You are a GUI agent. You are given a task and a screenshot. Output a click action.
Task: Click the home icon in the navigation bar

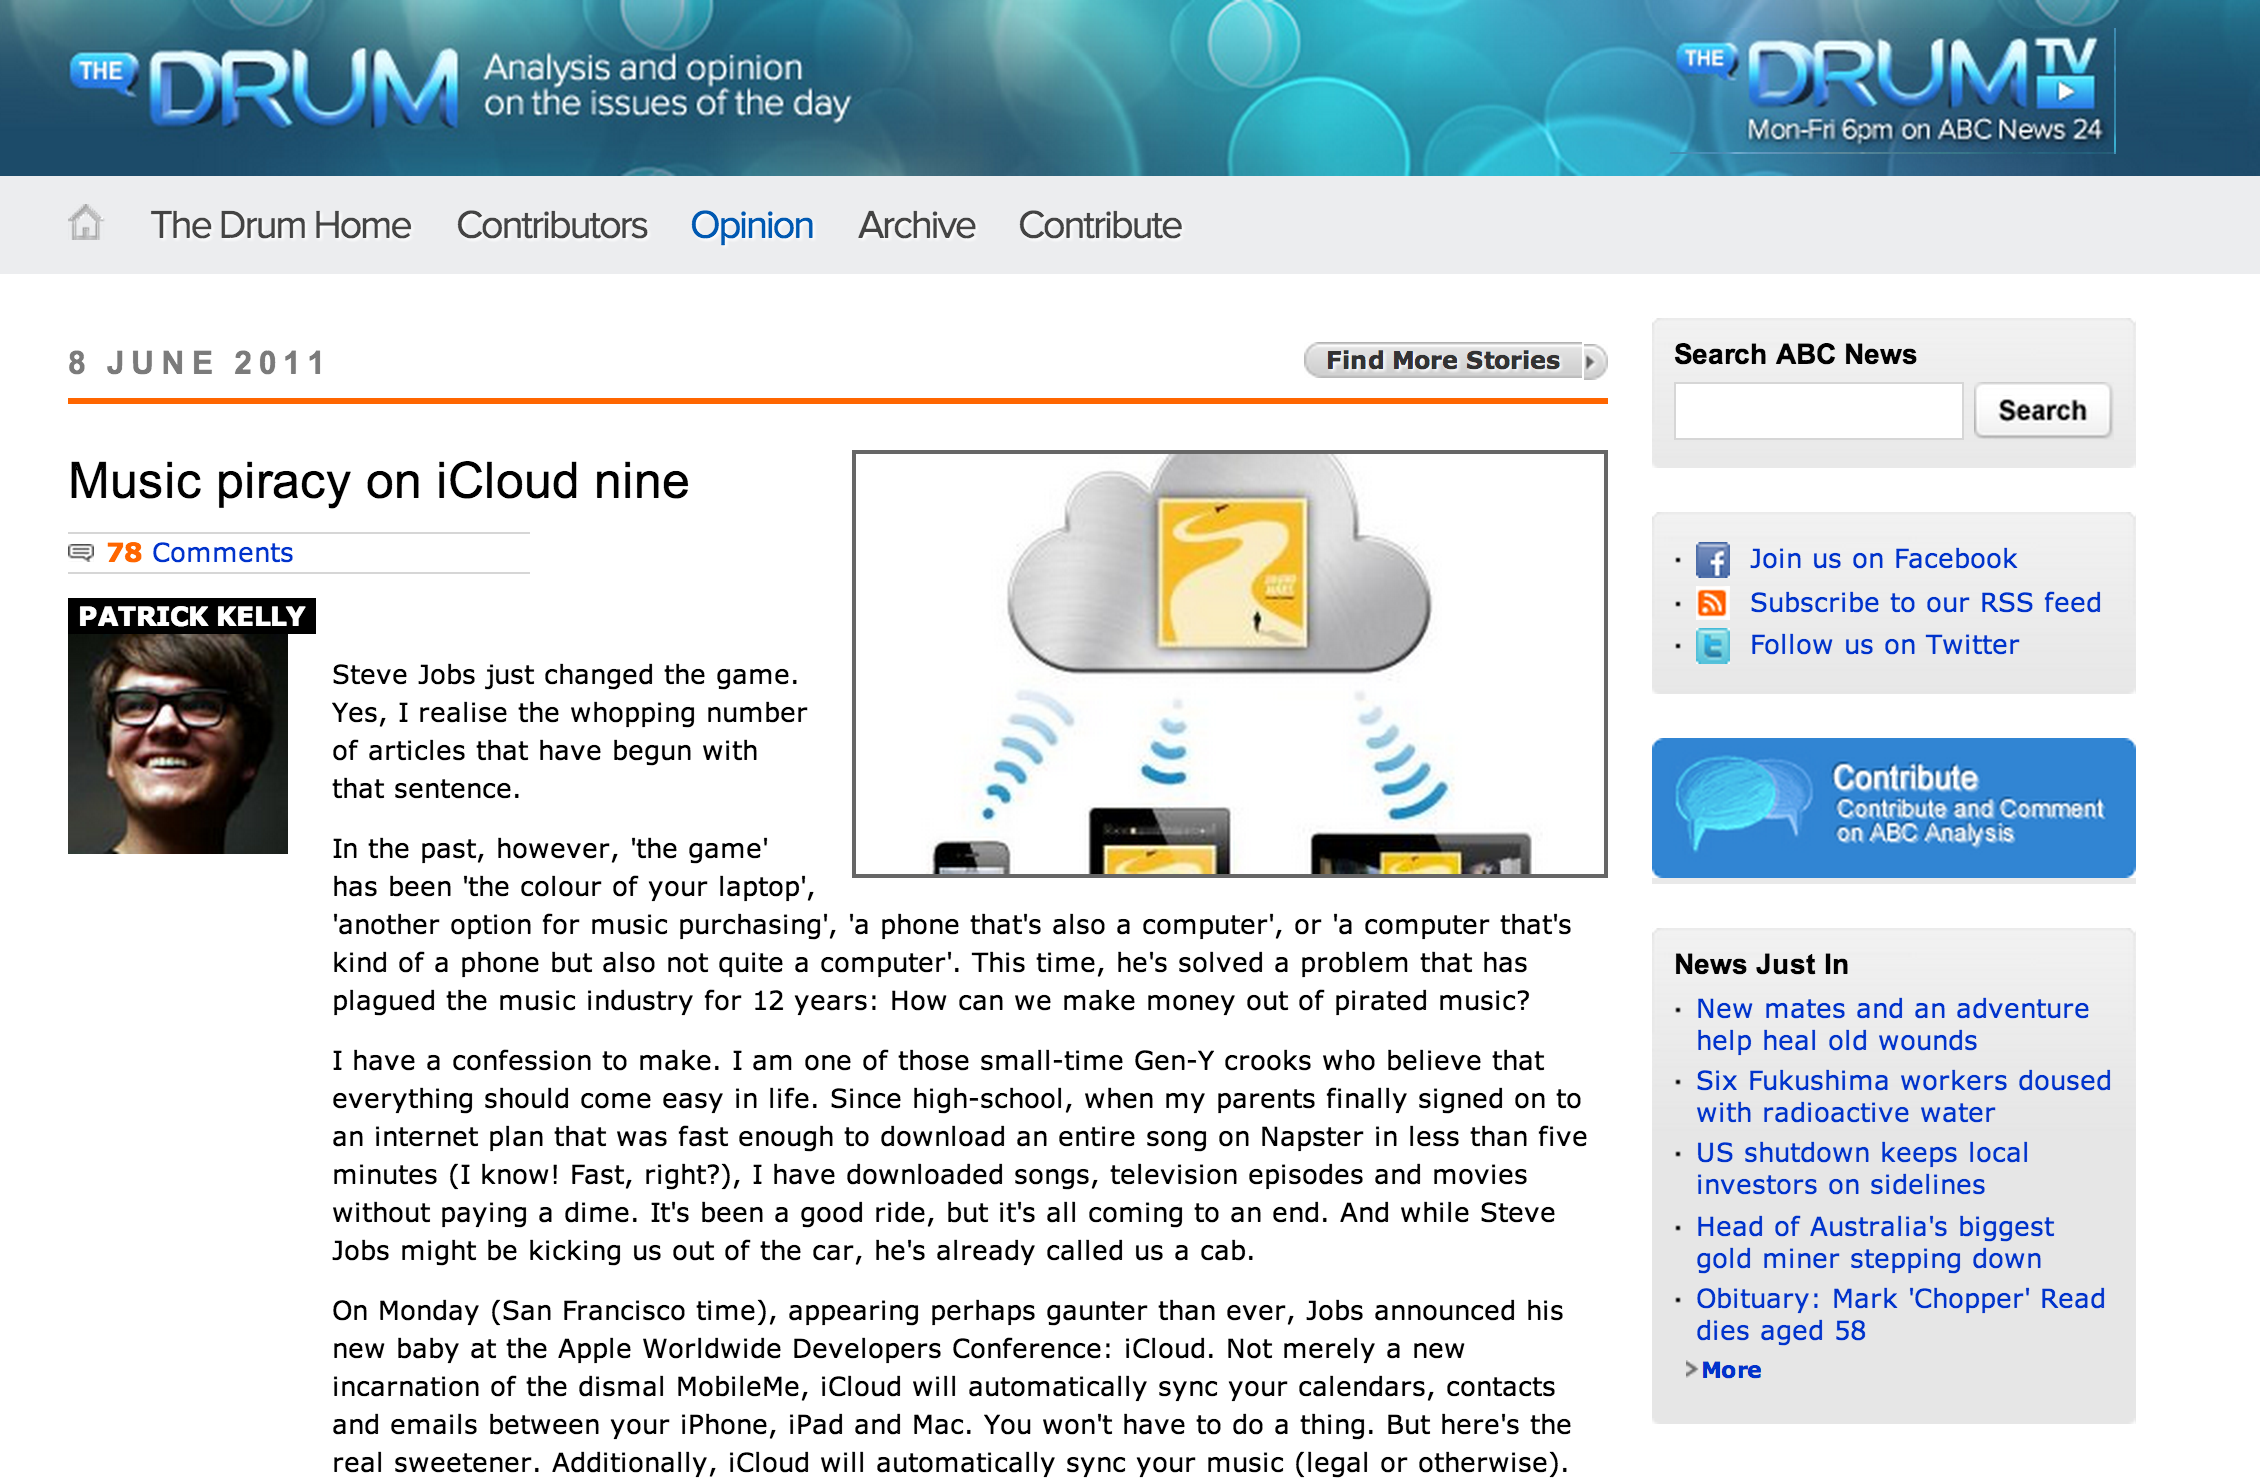pos(86,223)
